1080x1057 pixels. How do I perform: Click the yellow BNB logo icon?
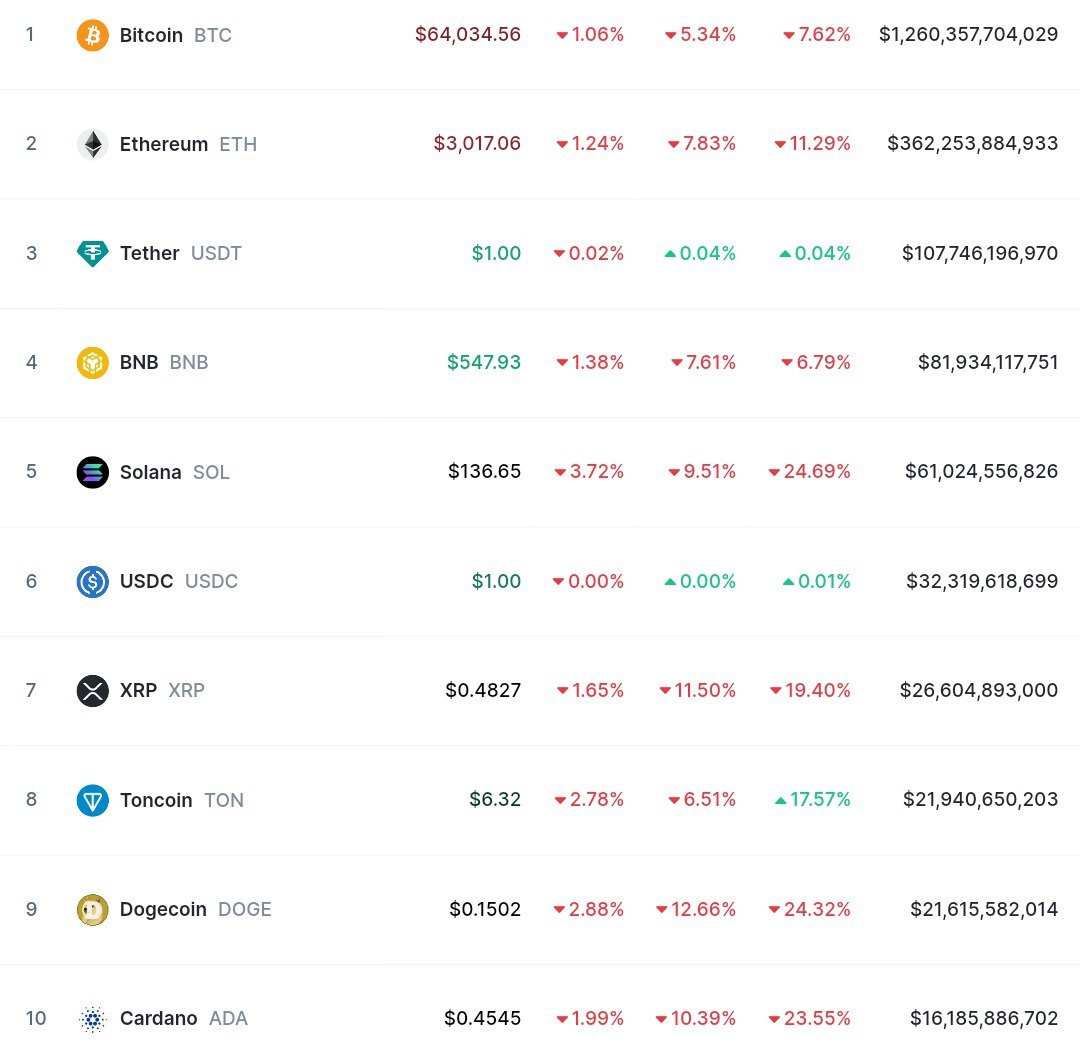93,363
